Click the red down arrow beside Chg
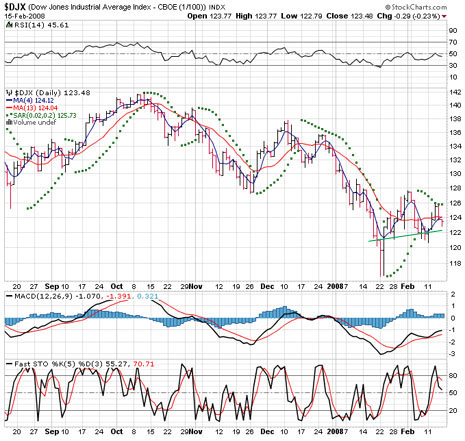The width and height of the screenshot is (465, 441). point(444,16)
